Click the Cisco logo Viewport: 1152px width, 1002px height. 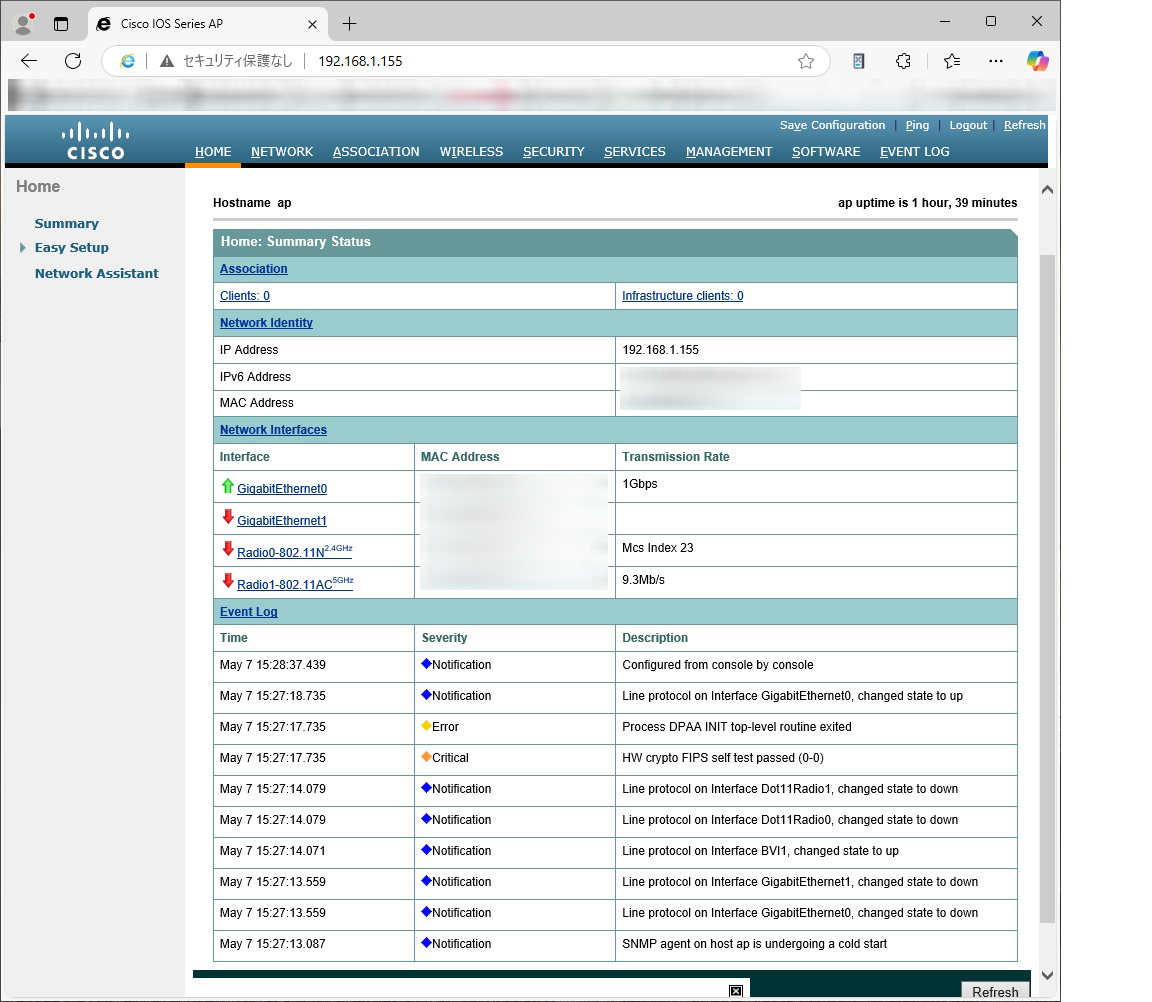pos(96,141)
